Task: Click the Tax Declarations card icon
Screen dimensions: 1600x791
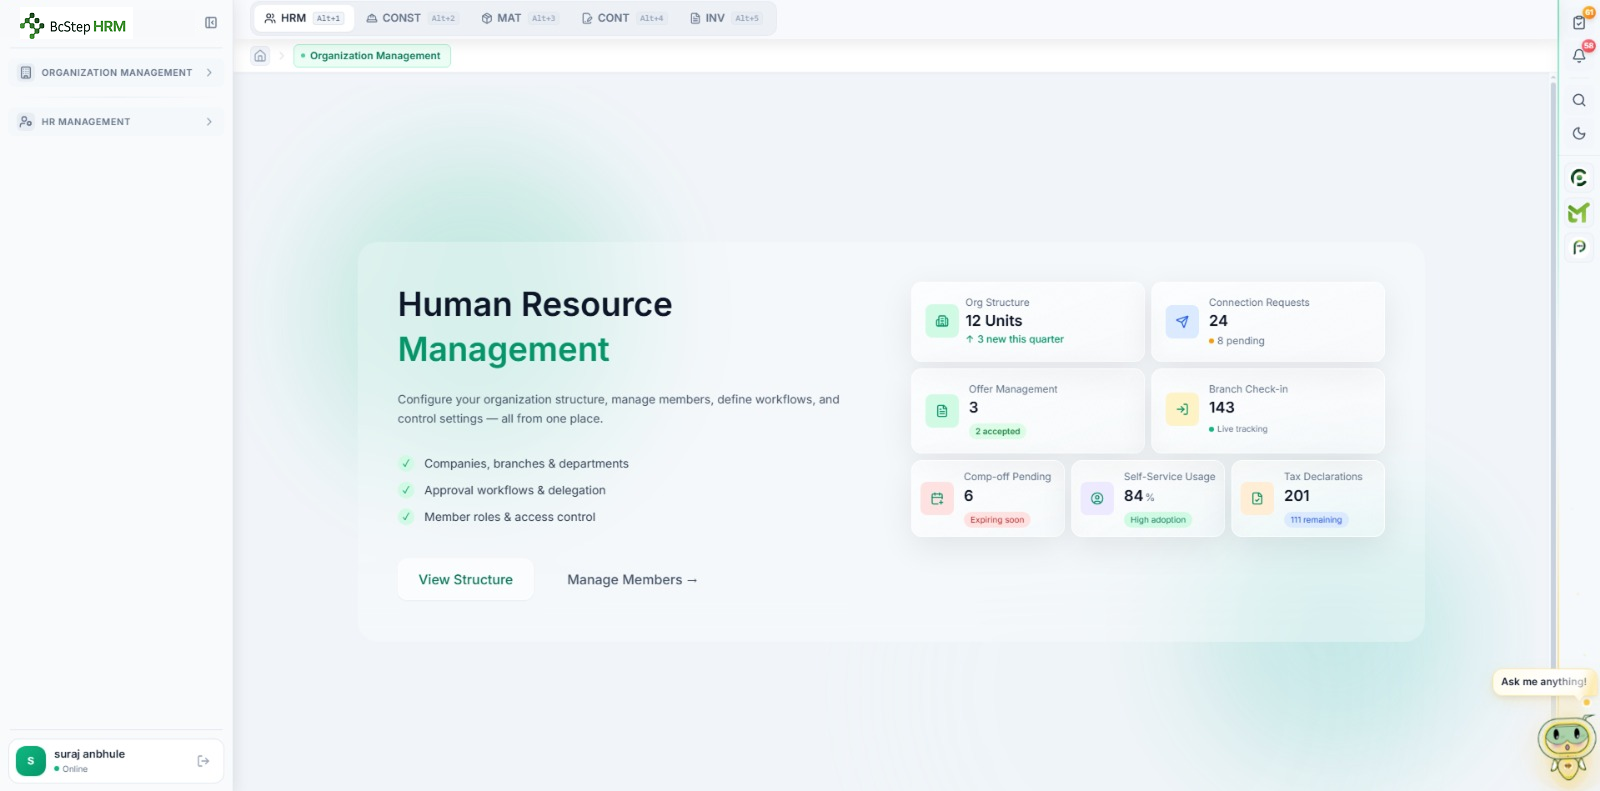Action: (x=1257, y=498)
